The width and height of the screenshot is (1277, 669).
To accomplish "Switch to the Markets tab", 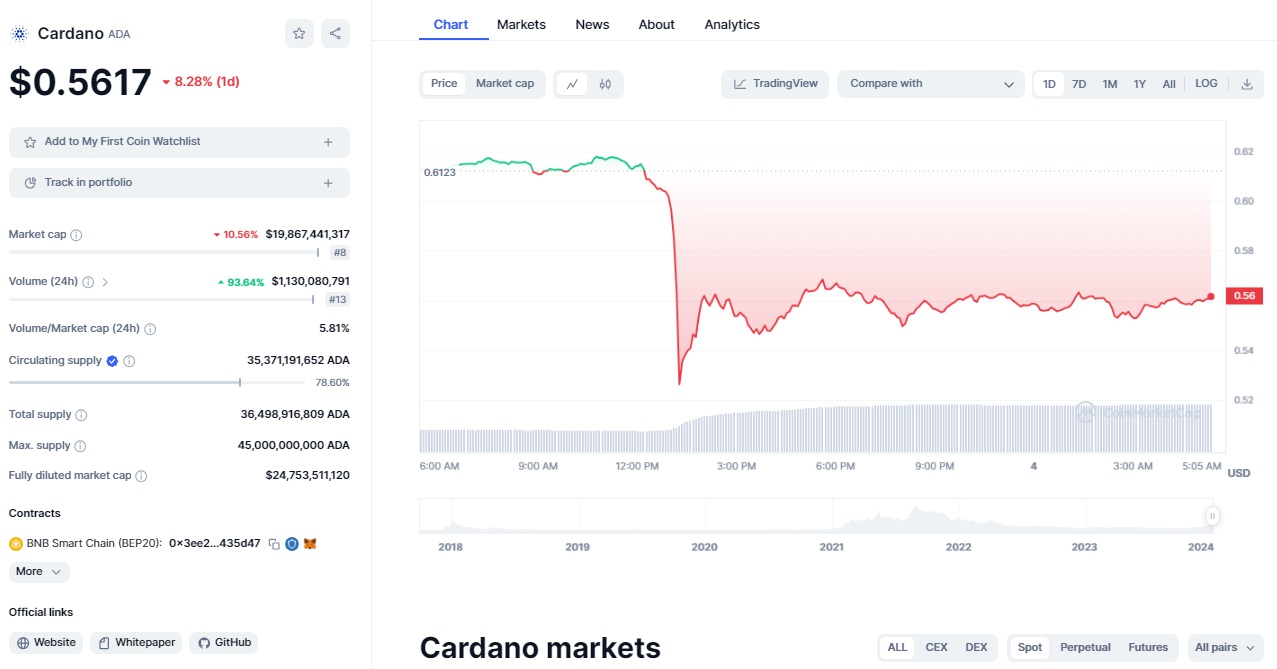I will (x=521, y=24).
